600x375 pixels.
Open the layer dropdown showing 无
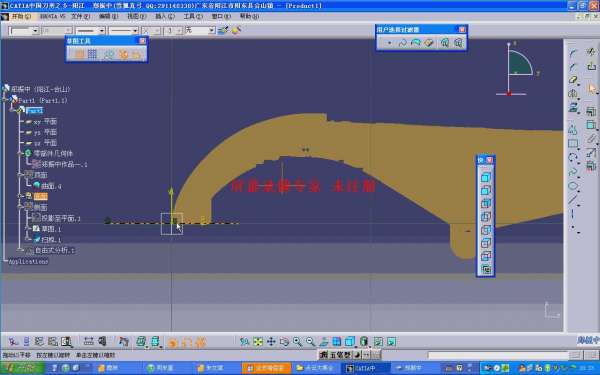(x=200, y=31)
